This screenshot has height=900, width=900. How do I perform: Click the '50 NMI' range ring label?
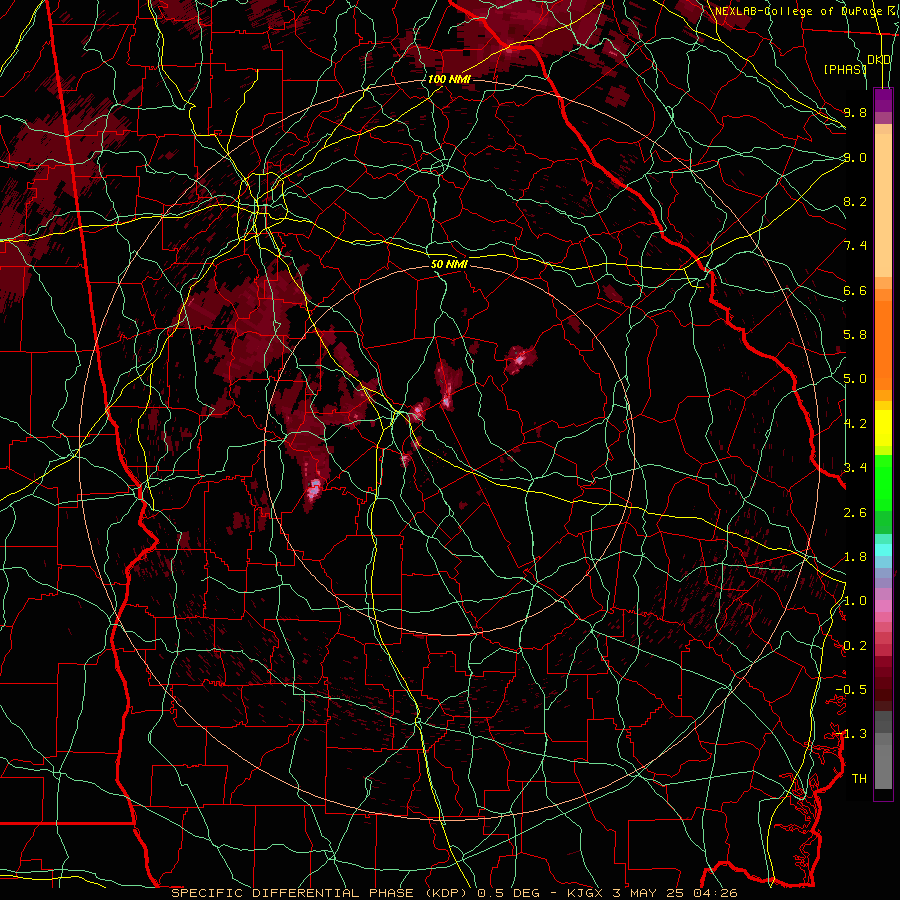pyautogui.click(x=449, y=264)
